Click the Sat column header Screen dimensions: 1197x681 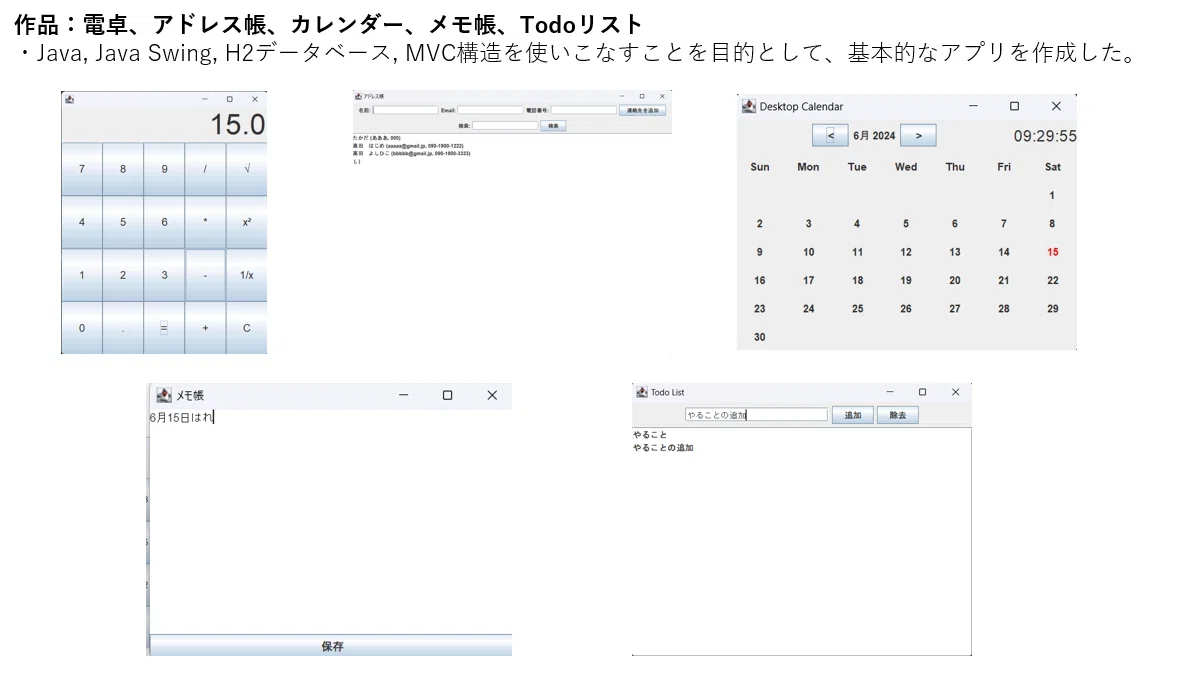pos(1053,166)
